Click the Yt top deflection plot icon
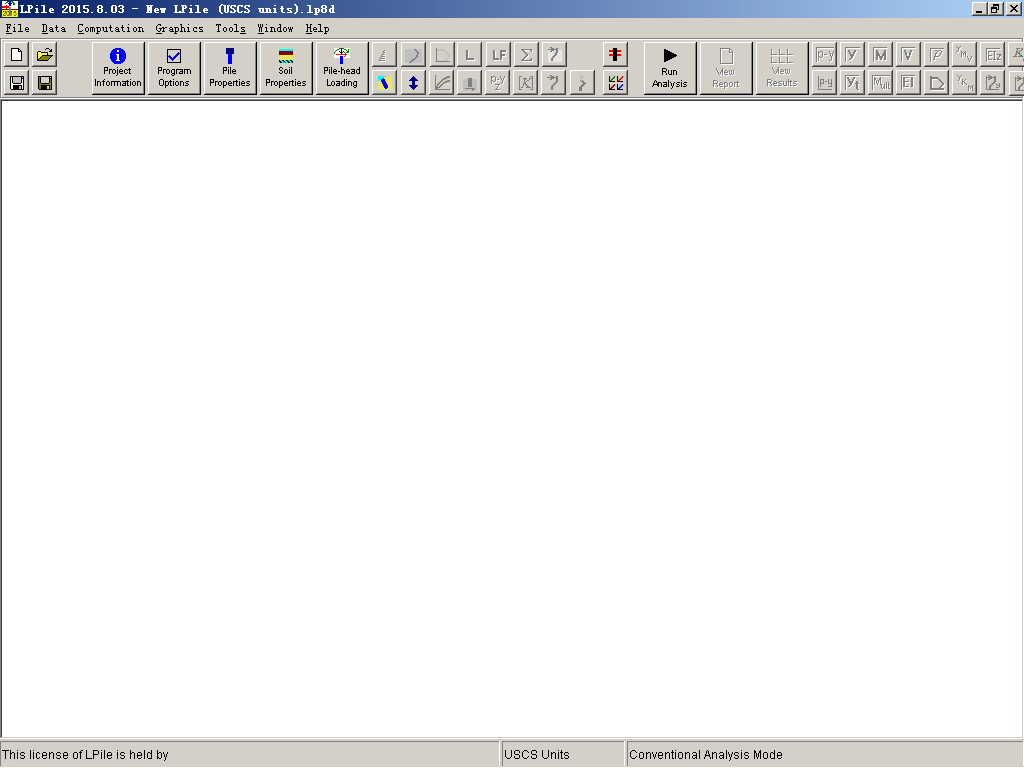1024x768 pixels. (852, 83)
